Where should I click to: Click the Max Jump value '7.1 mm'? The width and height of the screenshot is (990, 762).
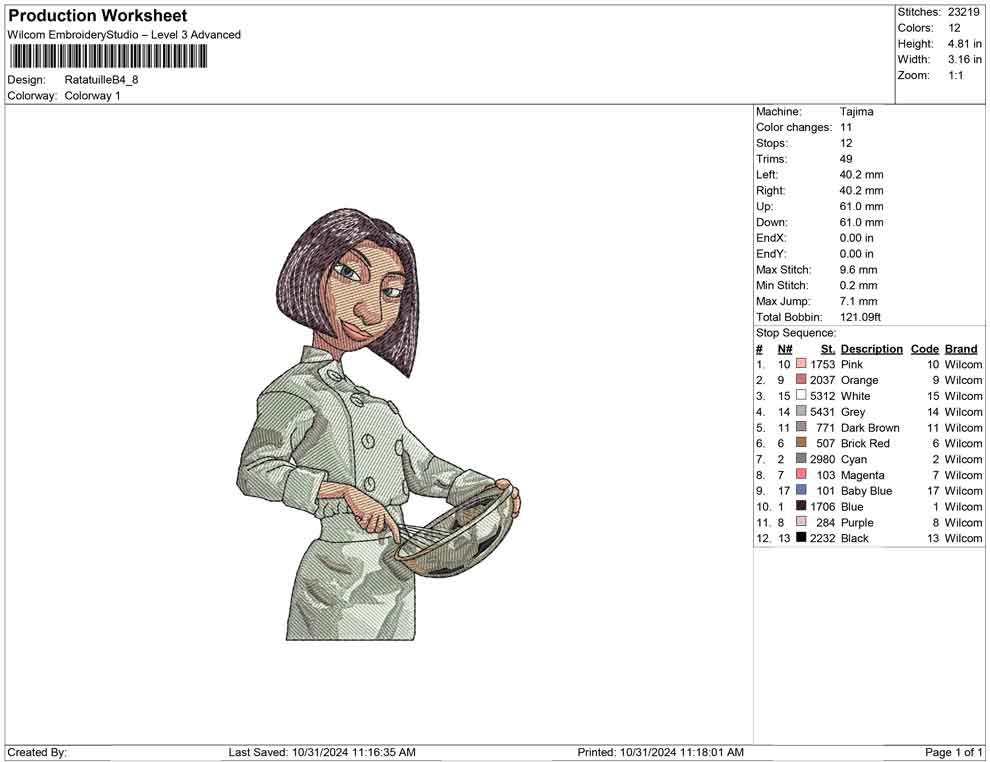pyautogui.click(x=859, y=301)
